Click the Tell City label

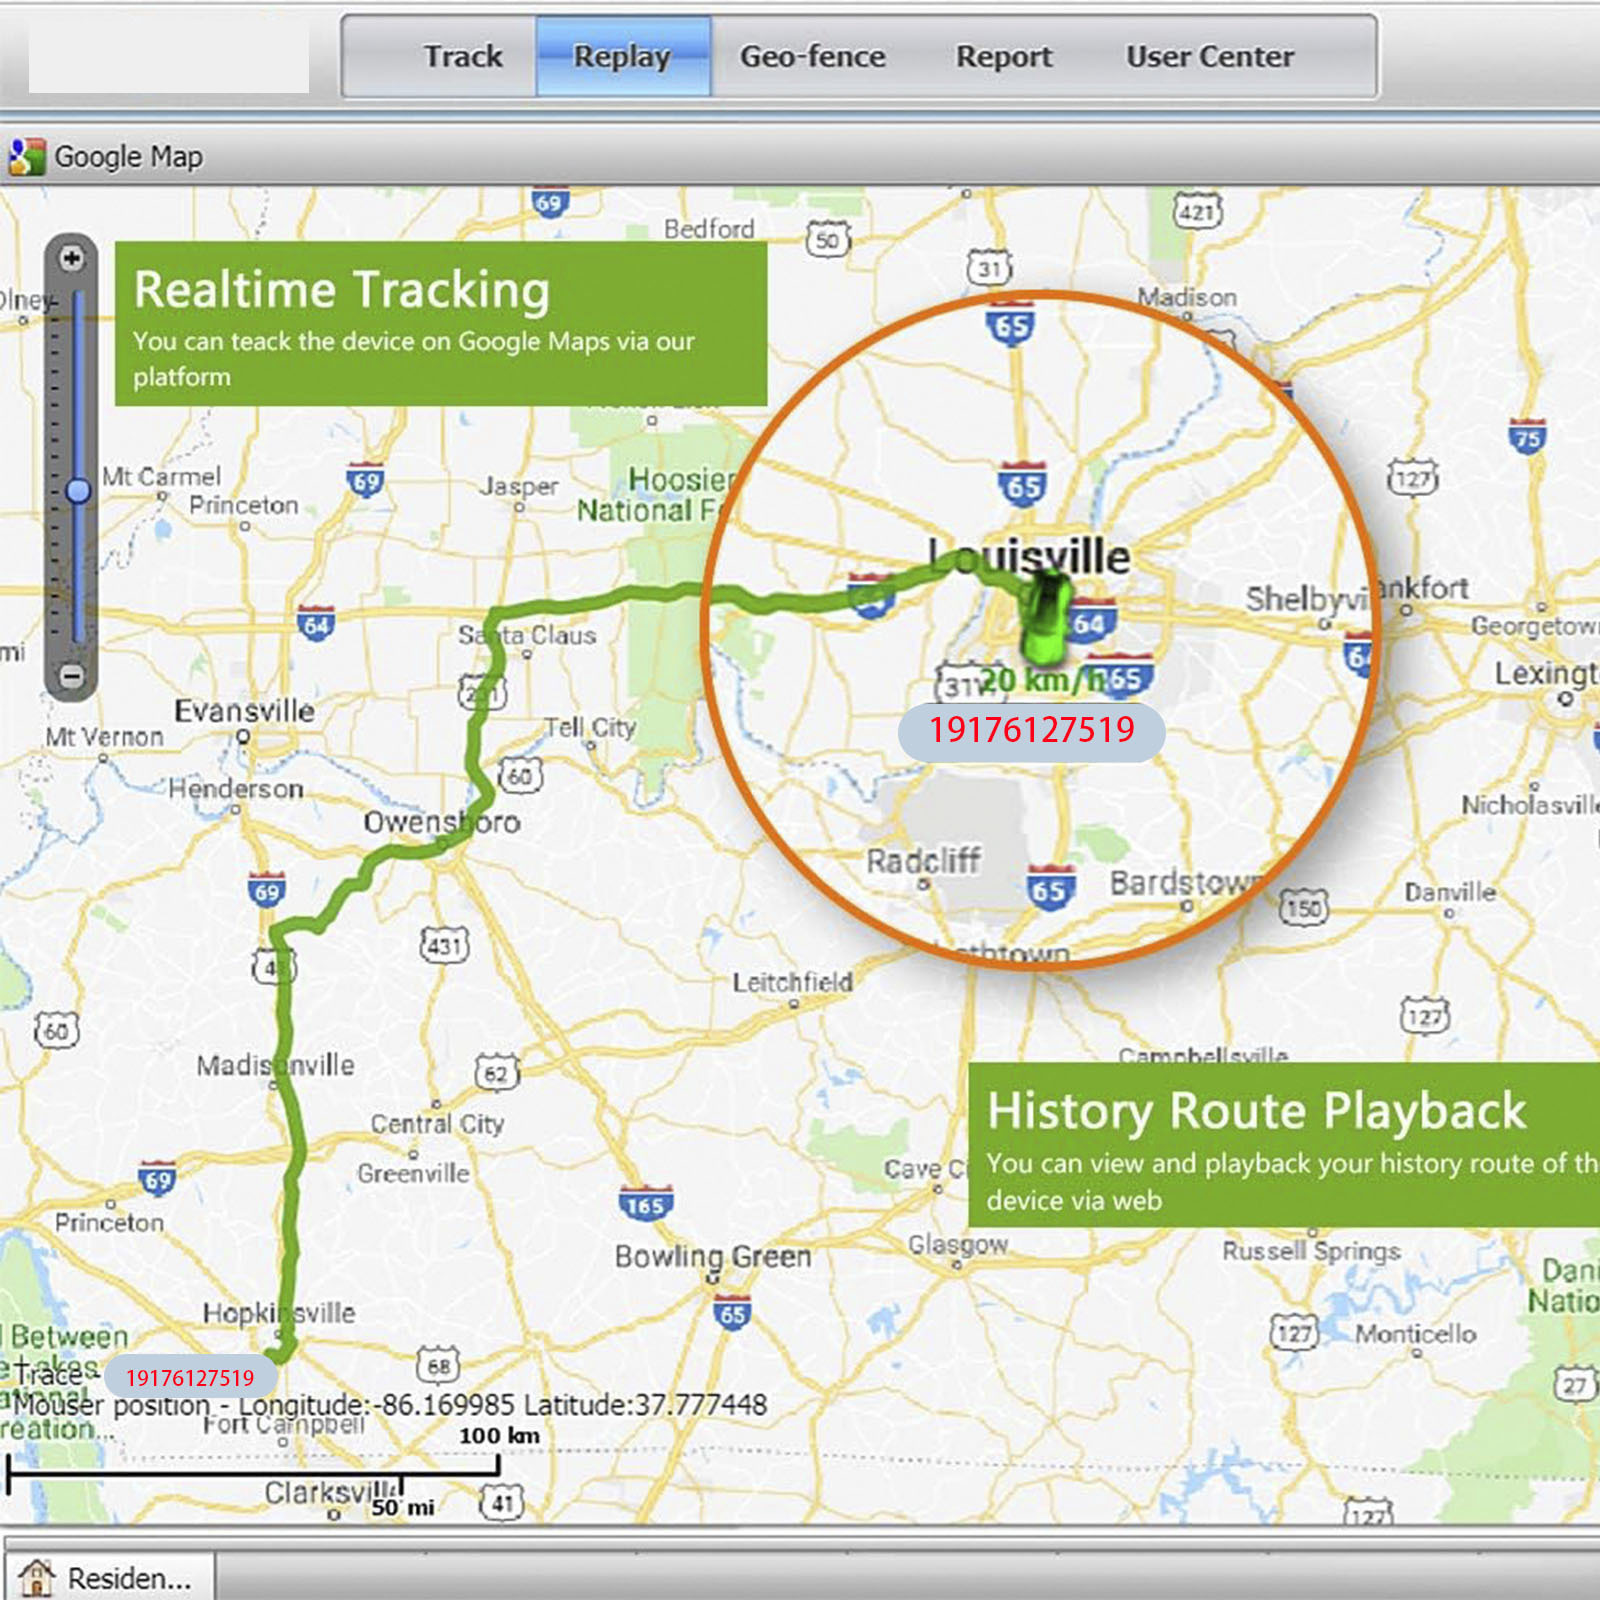coord(590,727)
